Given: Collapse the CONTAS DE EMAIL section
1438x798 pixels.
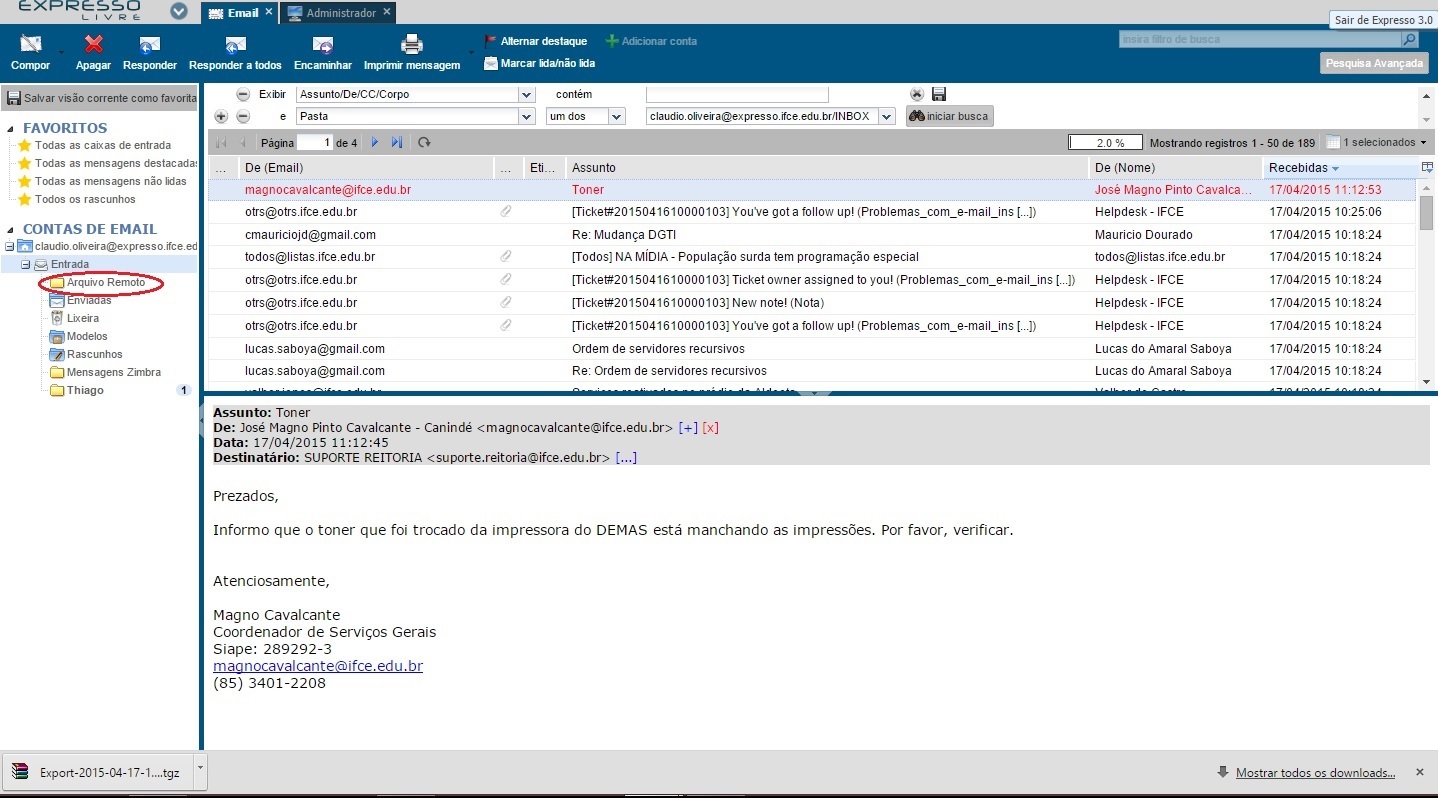Looking at the screenshot, I should (12, 230).
